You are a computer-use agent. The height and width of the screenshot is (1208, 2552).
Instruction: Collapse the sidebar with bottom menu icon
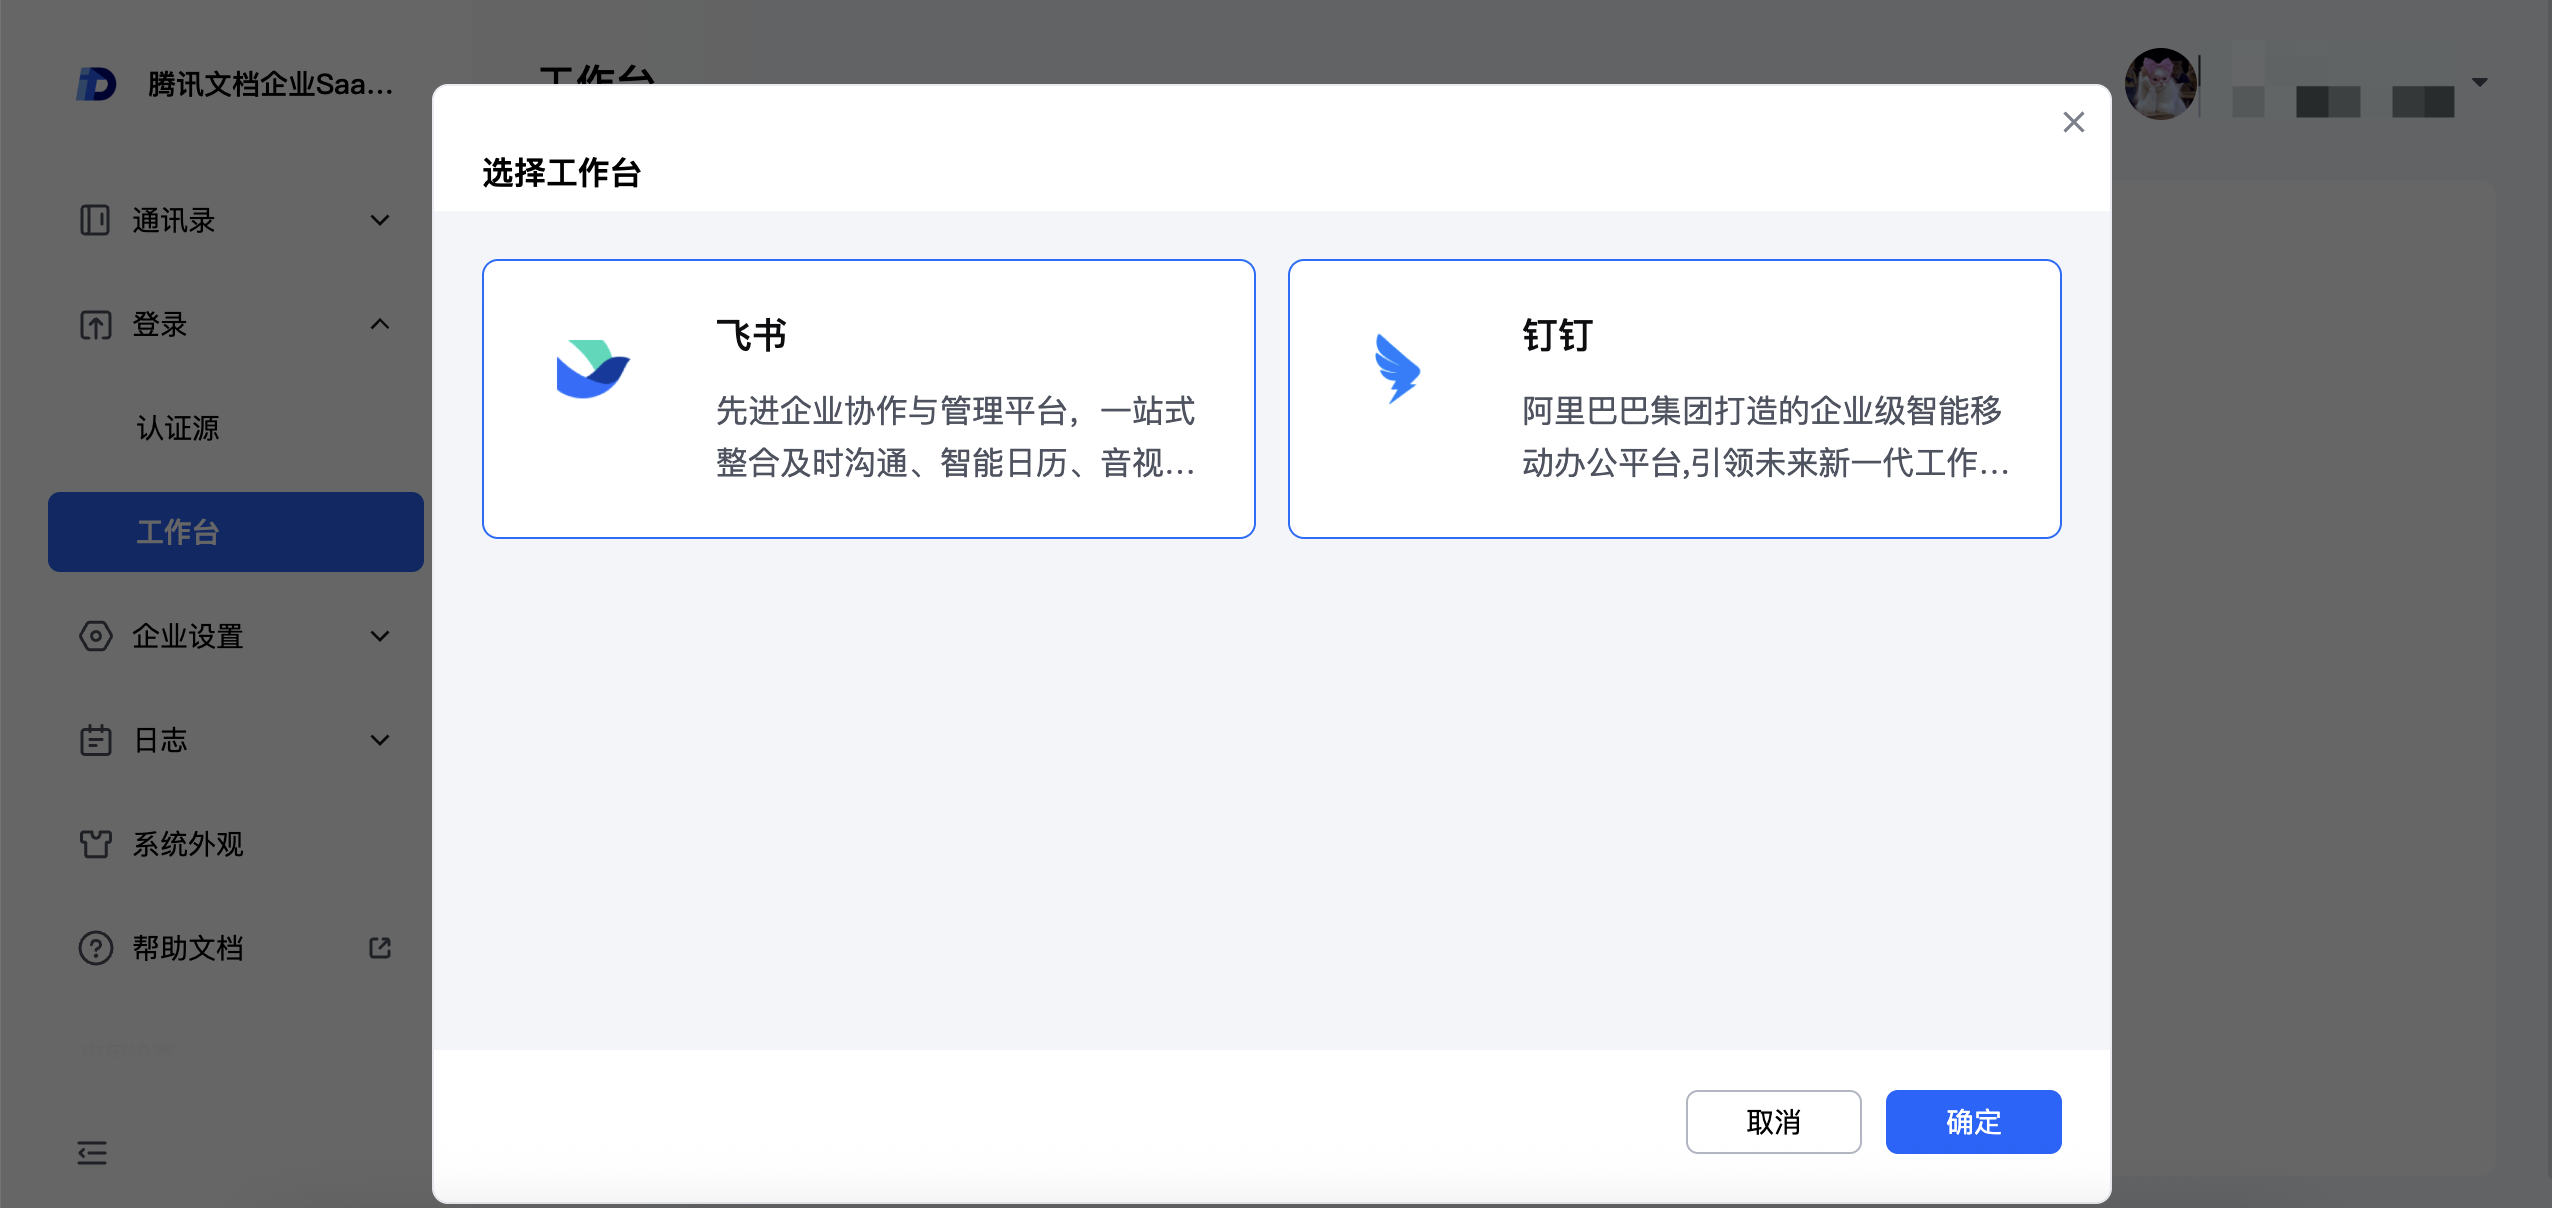coord(92,1153)
